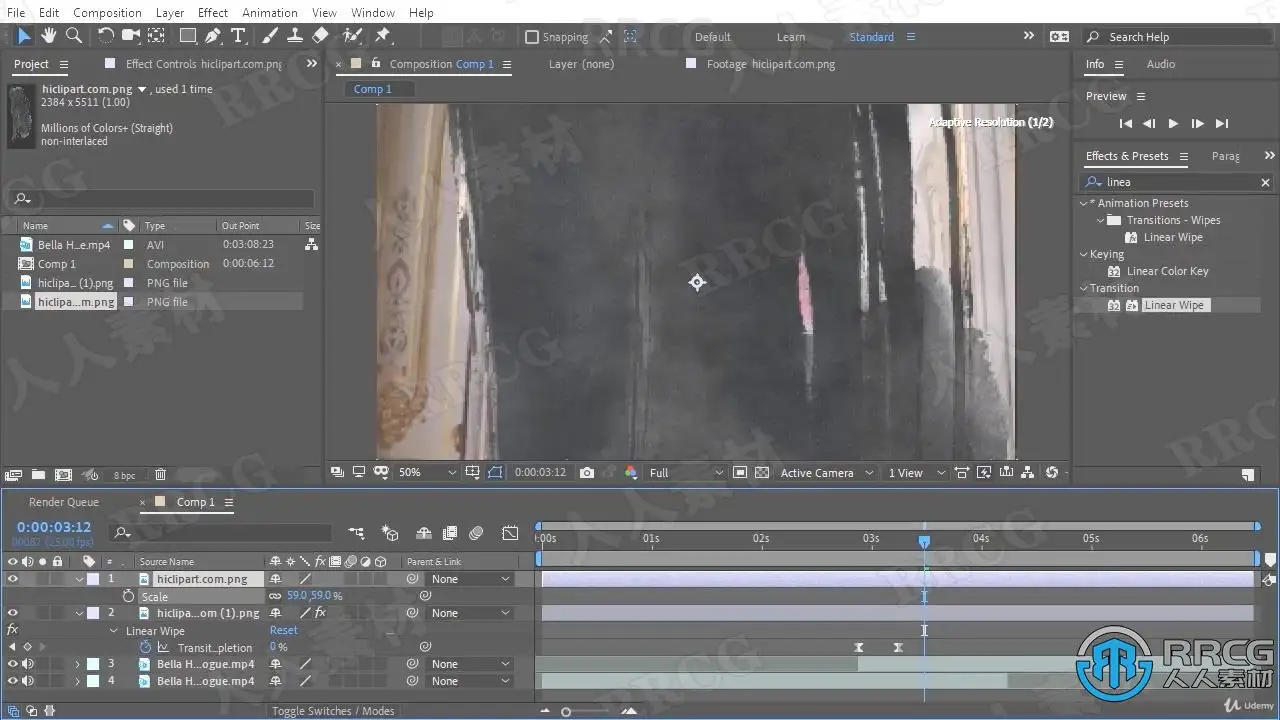Select the Hand tool in toolbar
The image size is (1280, 720).
point(48,36)
